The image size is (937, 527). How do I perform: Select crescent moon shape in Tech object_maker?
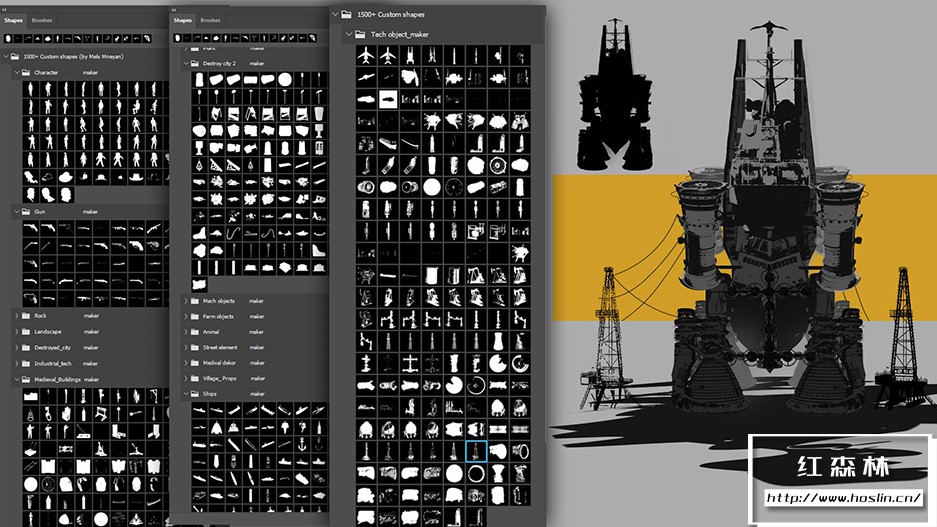tap(520, 363)
